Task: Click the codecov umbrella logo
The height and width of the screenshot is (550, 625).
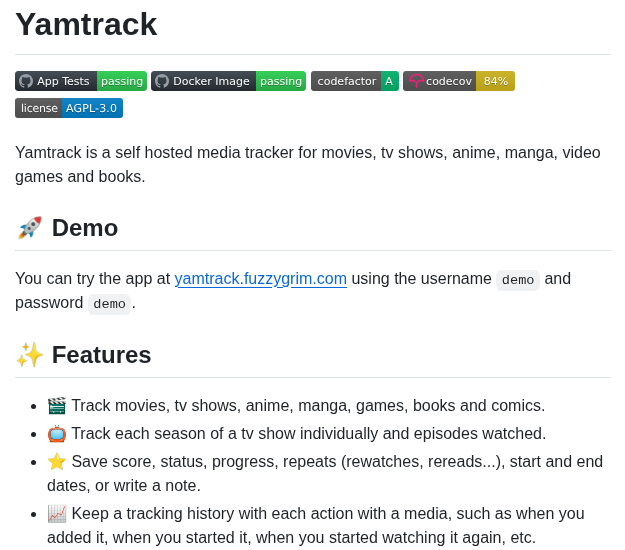Action: pyautogui.click(x=416, y=81)
